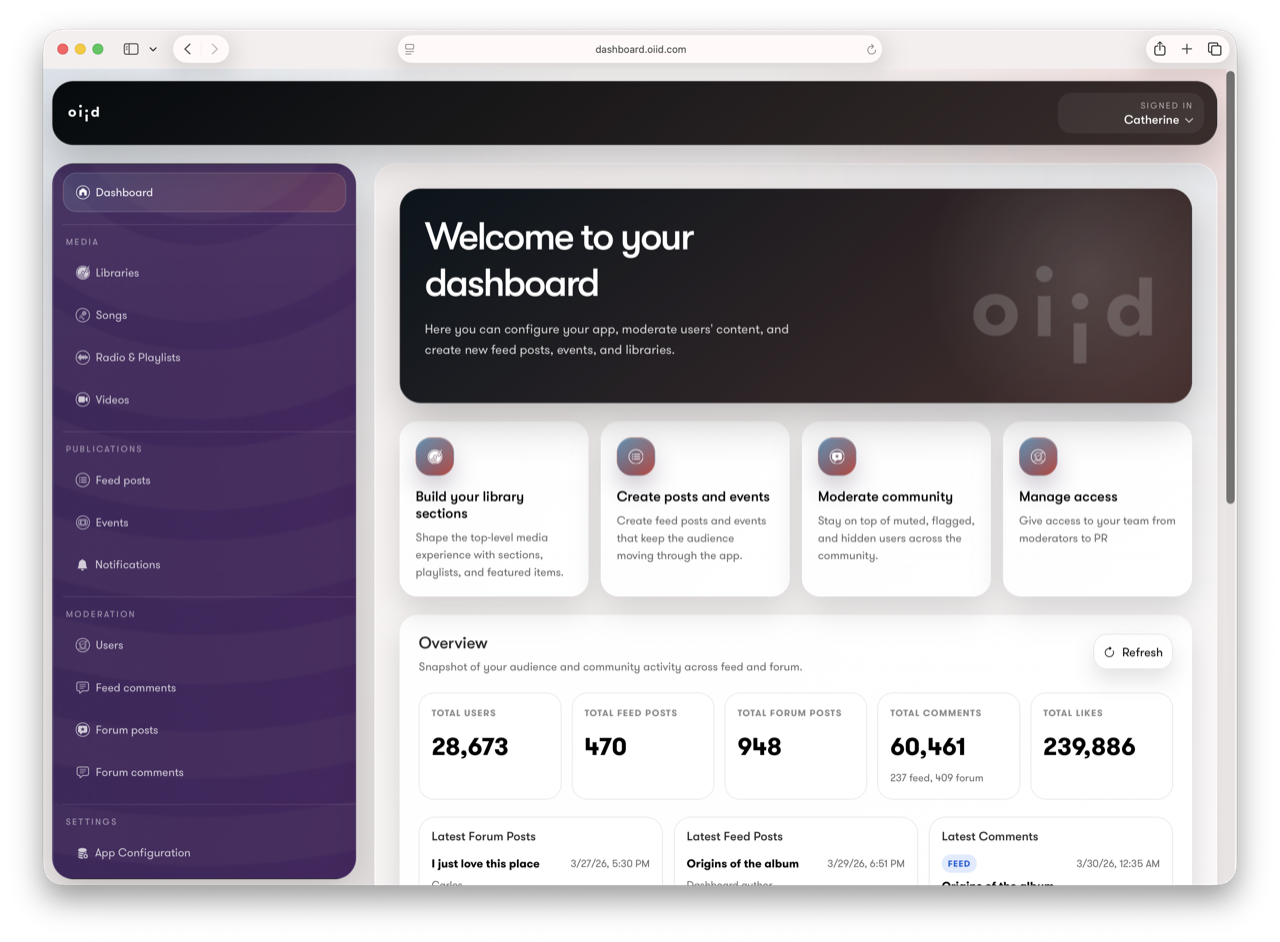The height and width of the screenshot is (942, 1280).
Task: Select the Users moderation icon
Action: point(82,645)
